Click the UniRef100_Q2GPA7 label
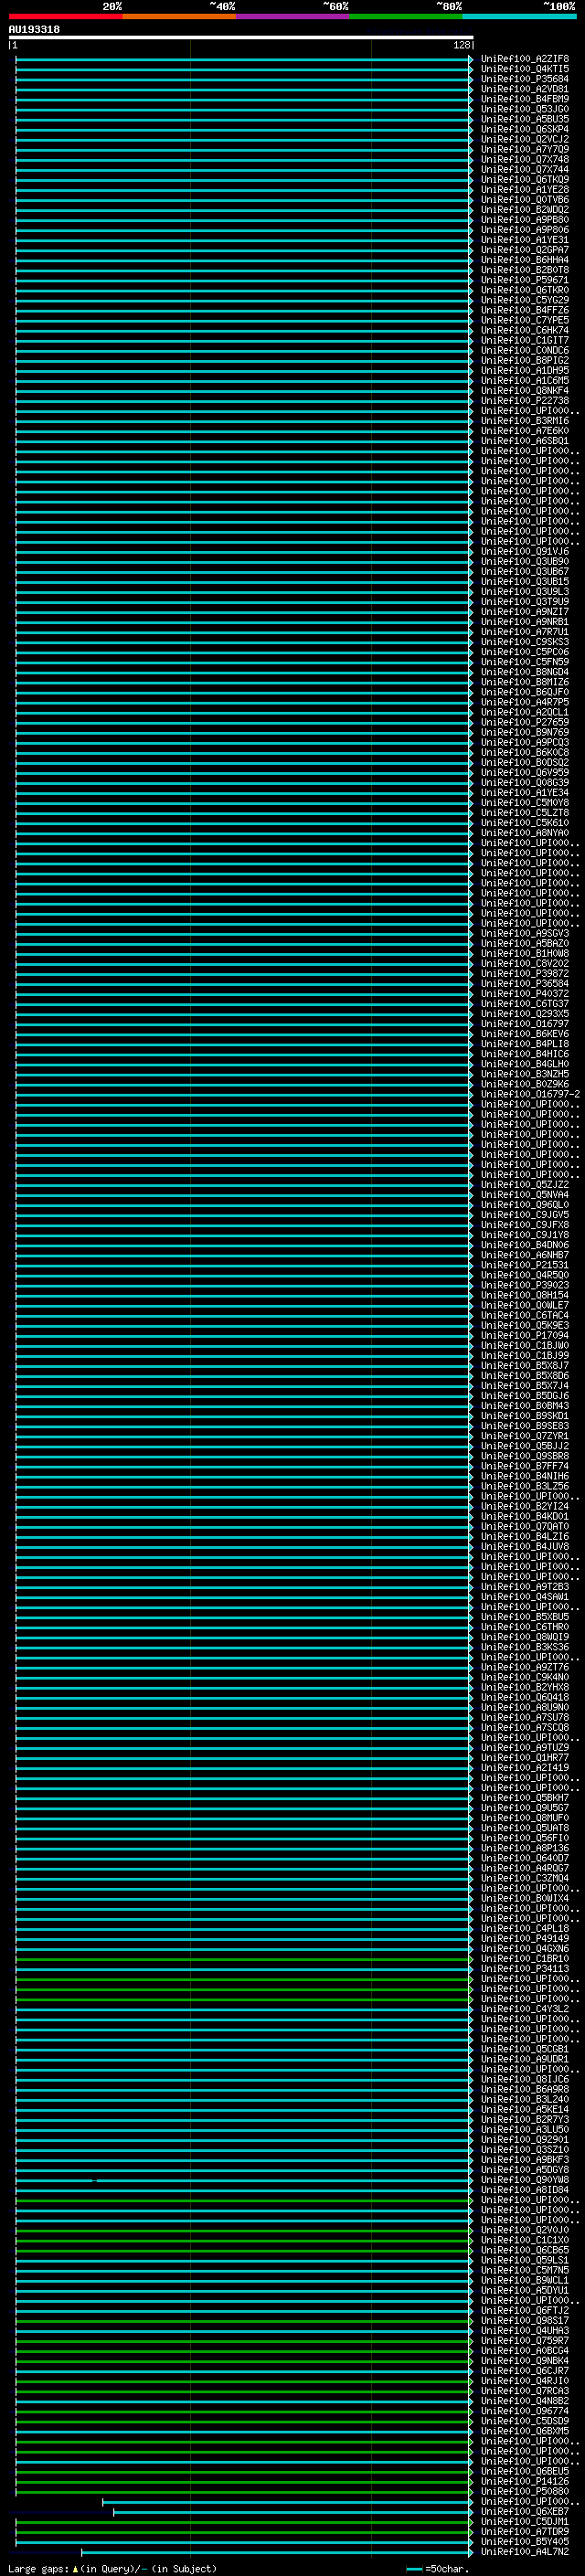The width and height of the screenshot is (585, 2576). (x=525, y=250)
